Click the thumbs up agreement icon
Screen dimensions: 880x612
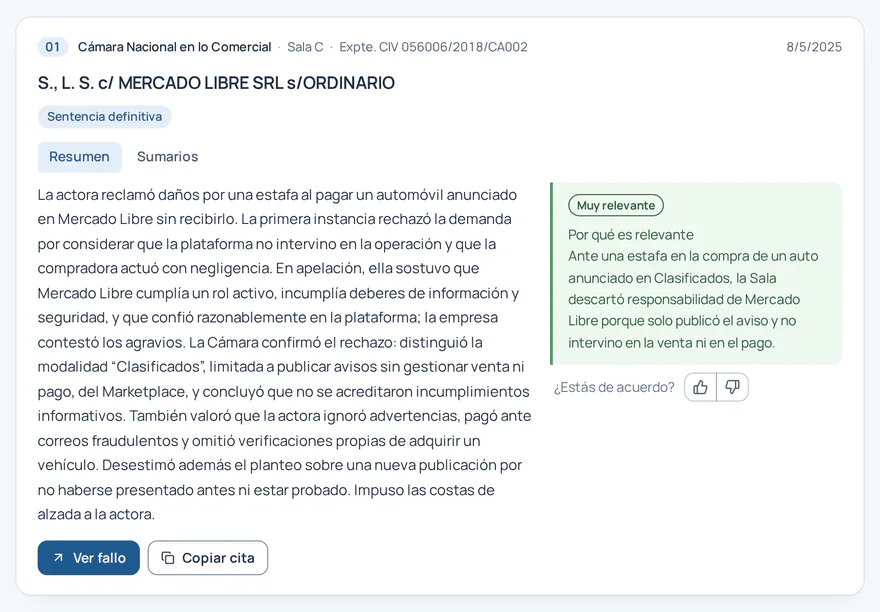coord(700,387)
